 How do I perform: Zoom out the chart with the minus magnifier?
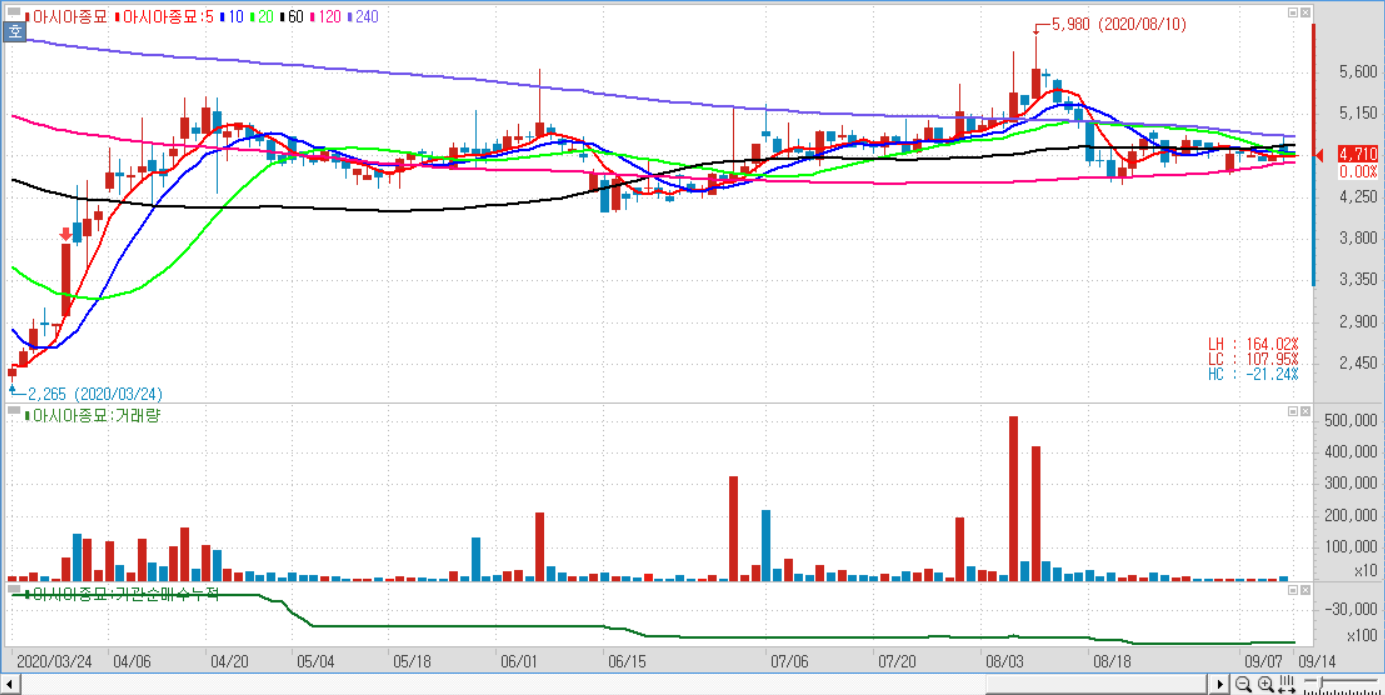click(1243, 685)
